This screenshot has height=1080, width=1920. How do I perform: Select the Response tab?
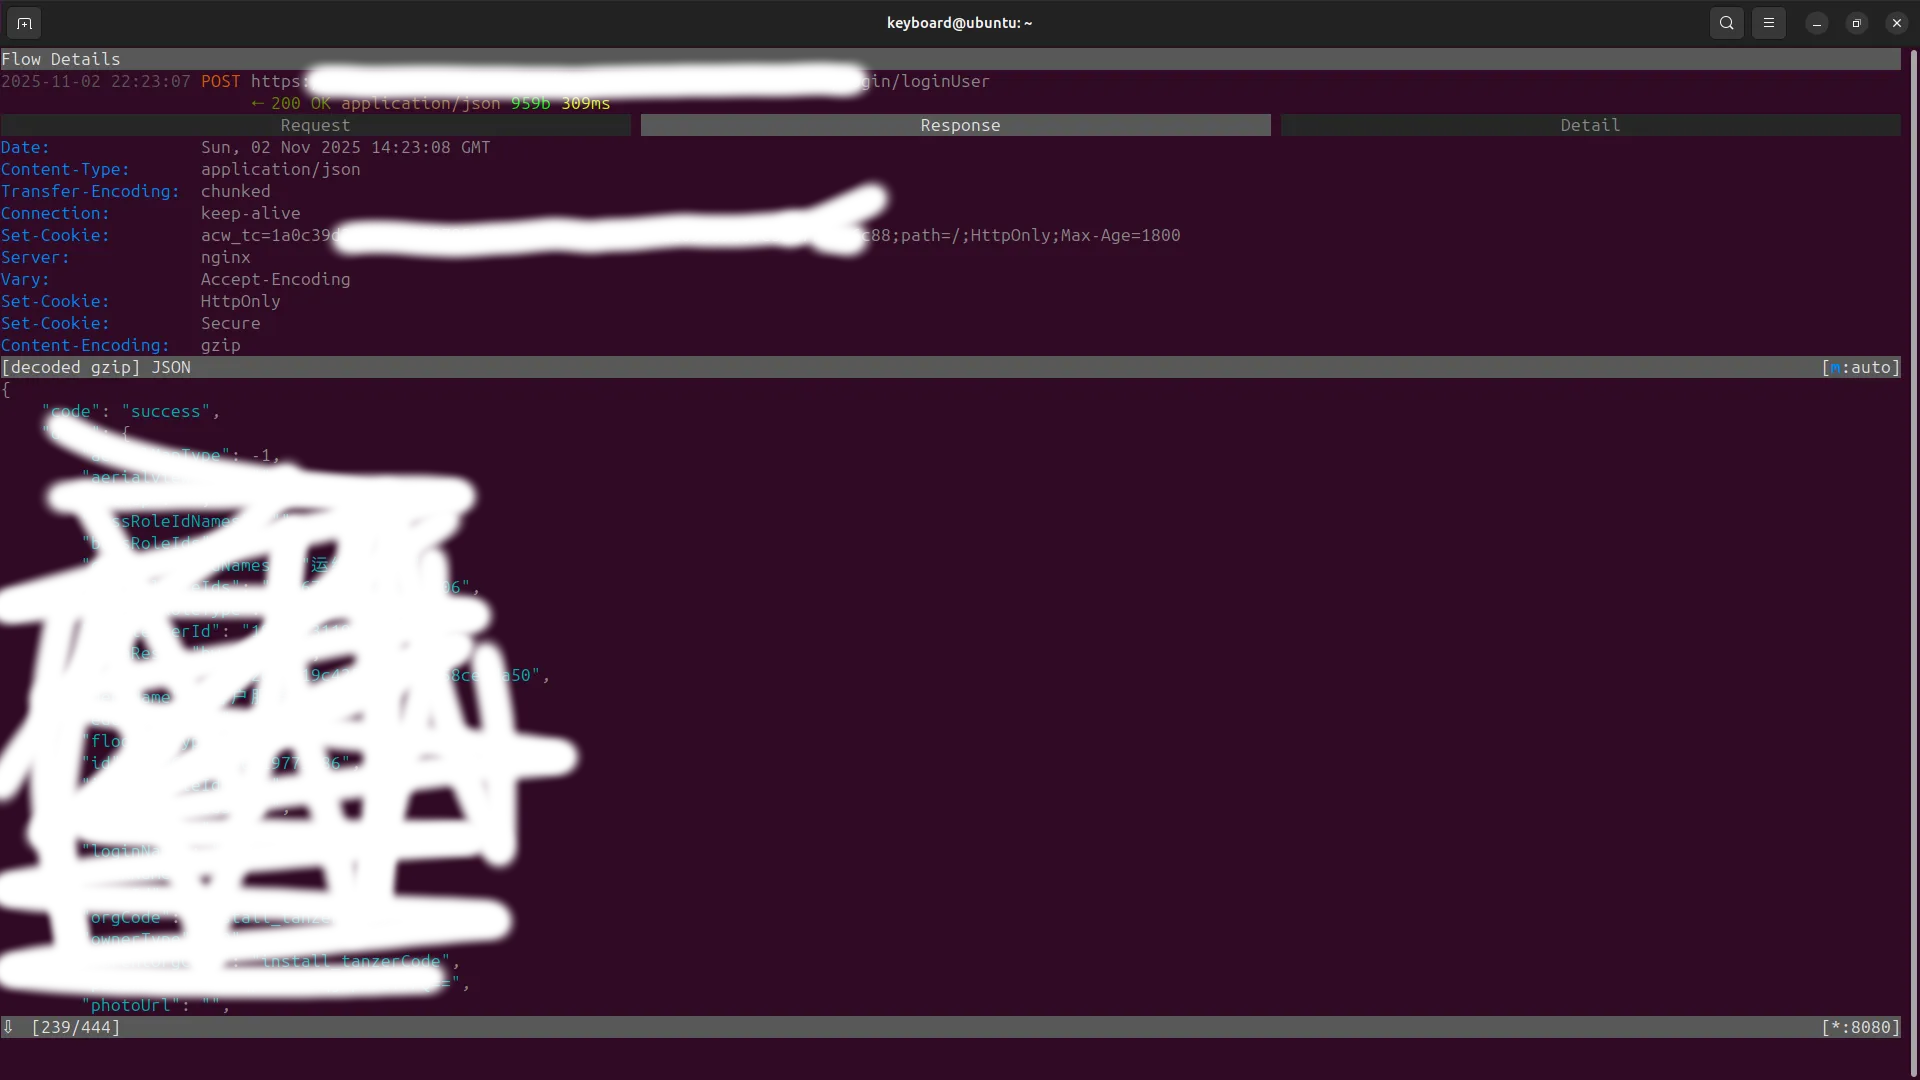[x=956, y=125]
